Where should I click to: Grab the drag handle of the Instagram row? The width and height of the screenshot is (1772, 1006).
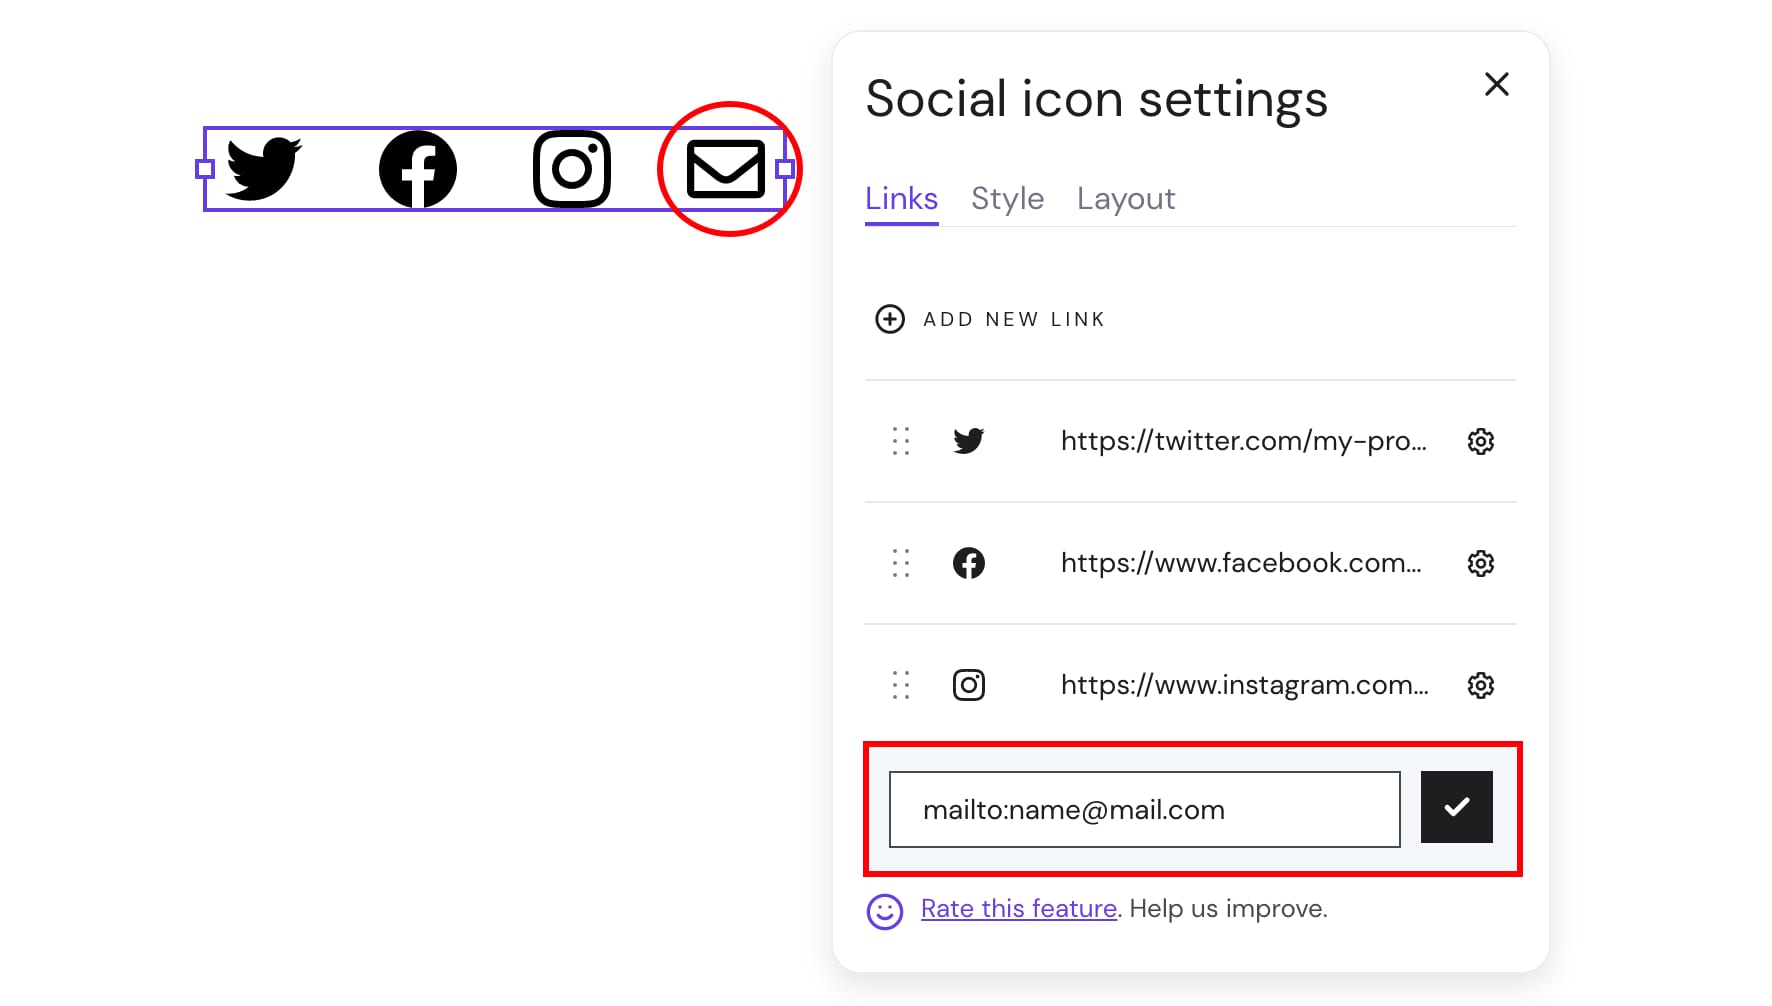pyautogui.click(x=901, y=685)
